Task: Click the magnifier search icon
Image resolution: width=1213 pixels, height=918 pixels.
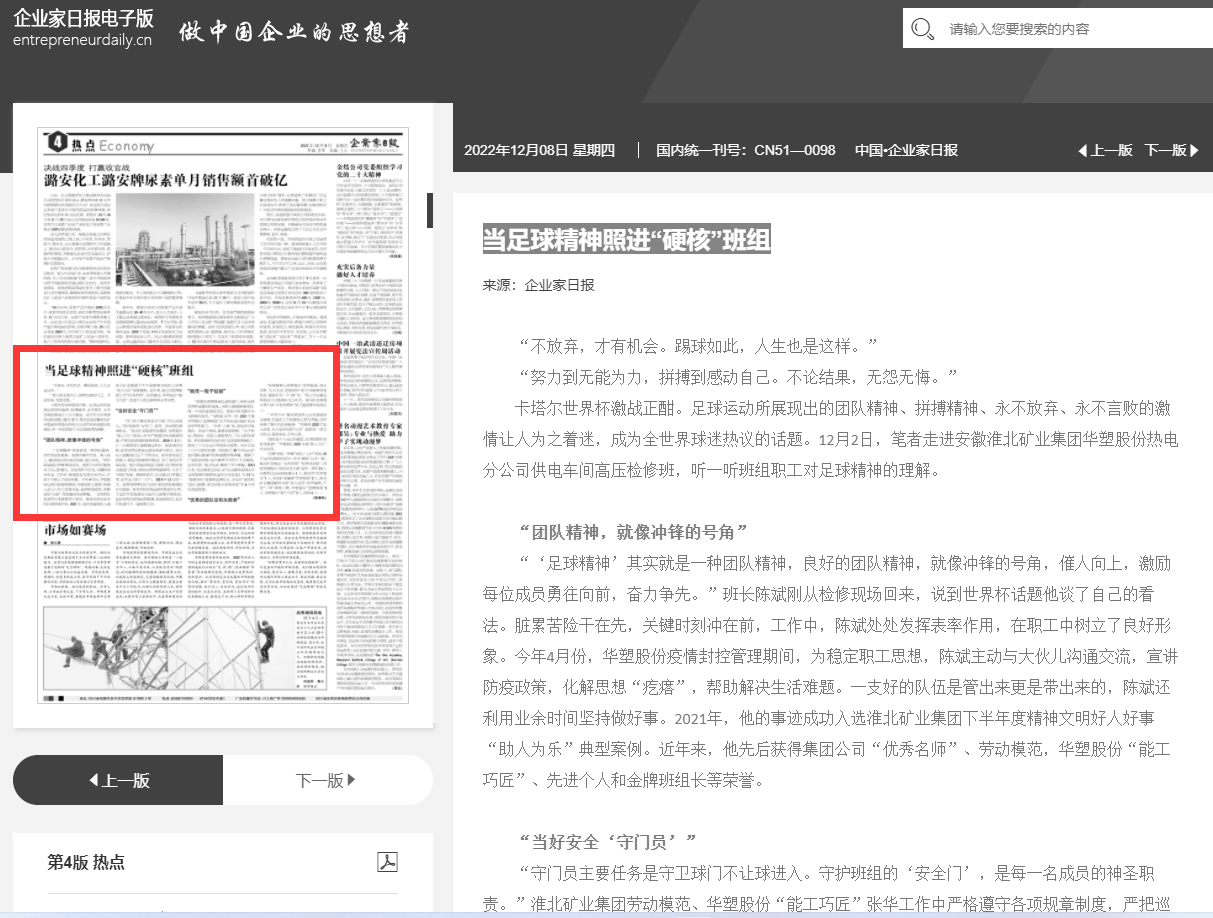Action: pos(923,28)
